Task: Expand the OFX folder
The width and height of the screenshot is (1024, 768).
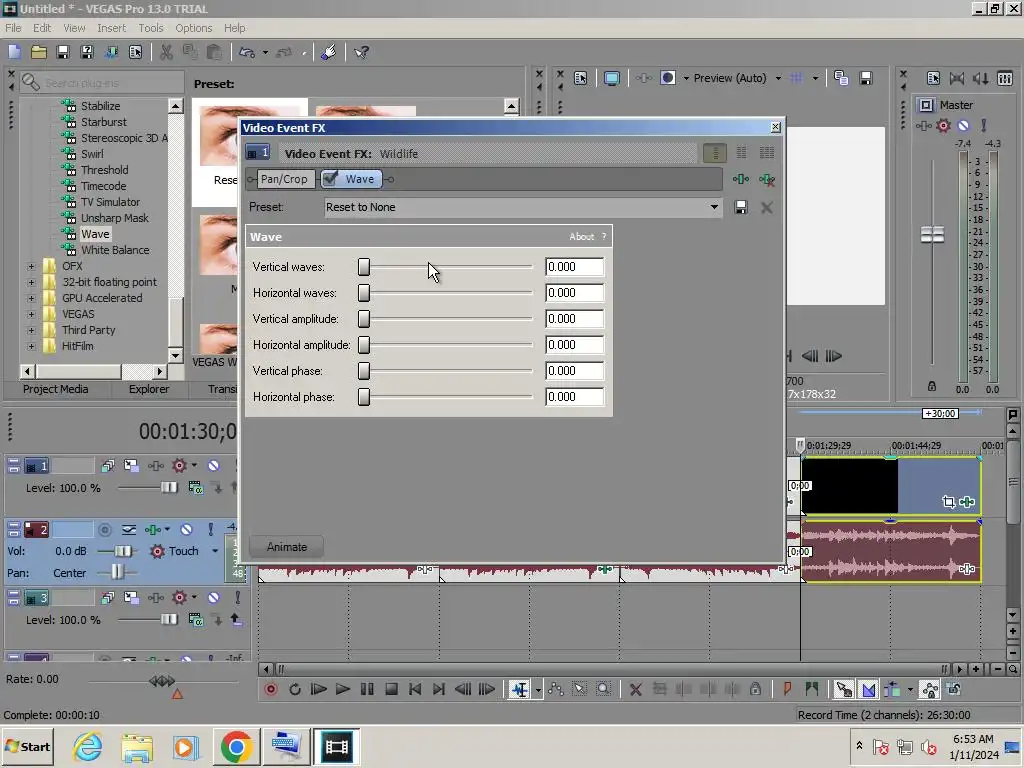Action: click(31, 266)
